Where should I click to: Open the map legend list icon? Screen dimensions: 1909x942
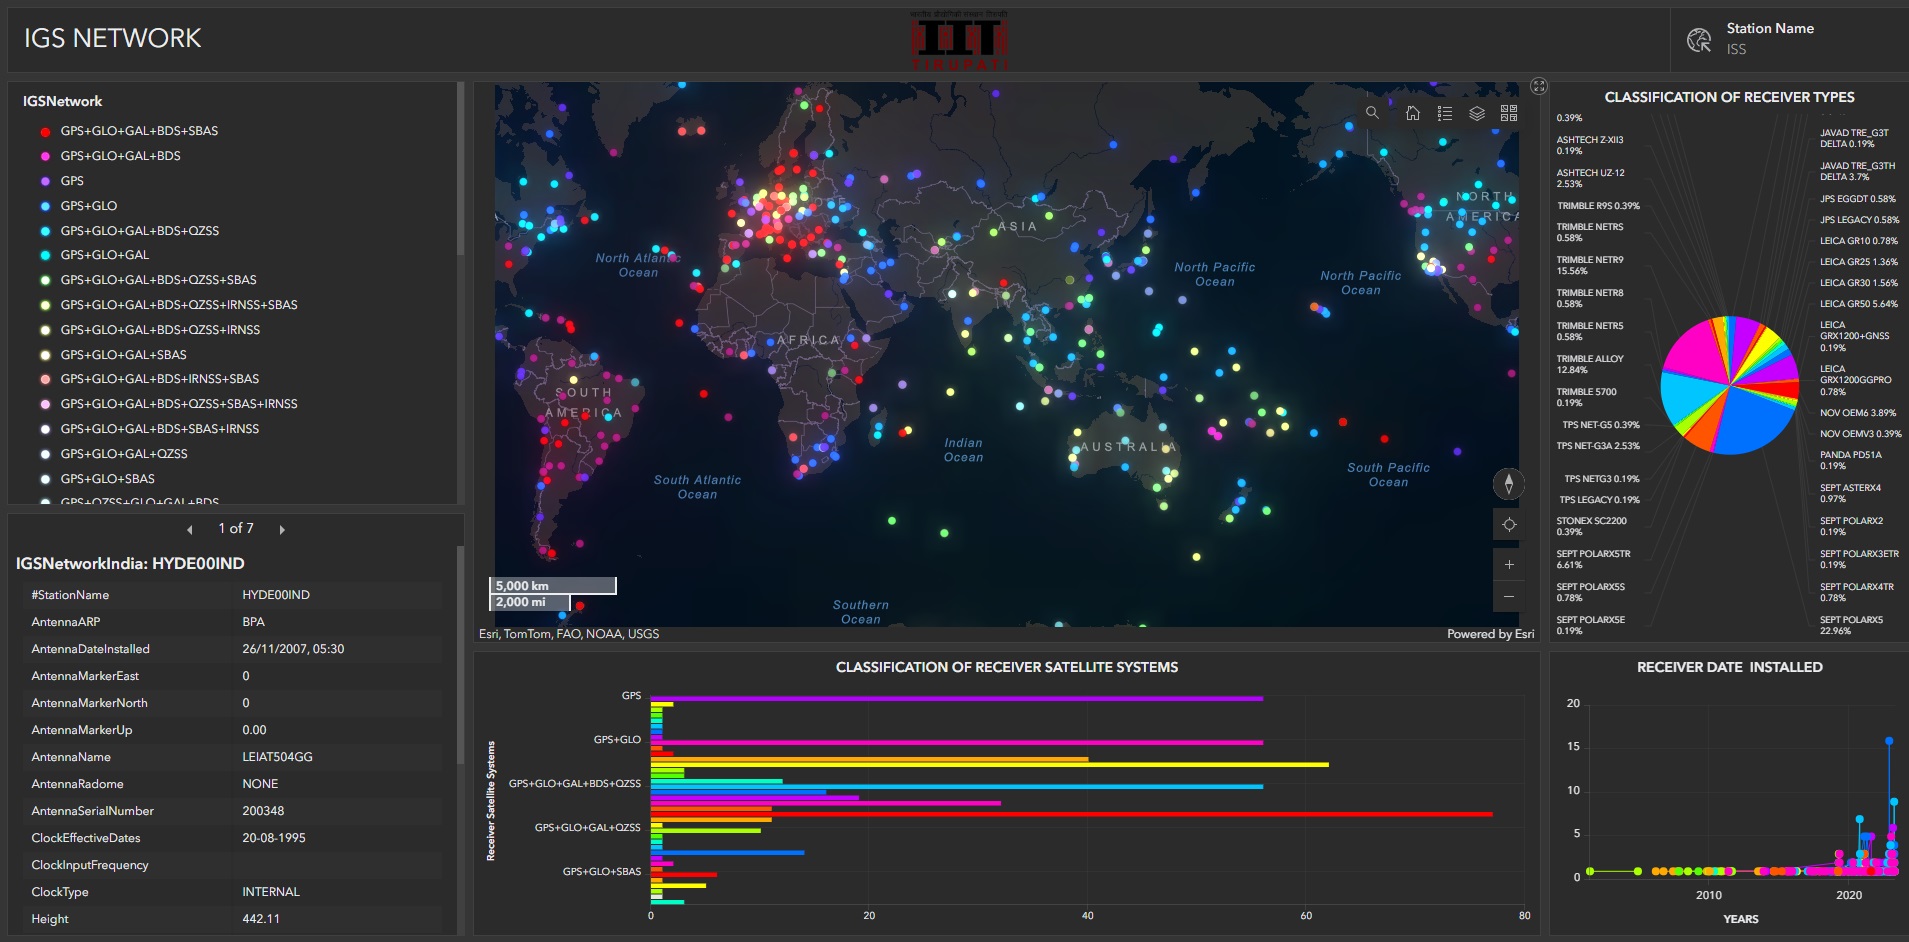pos(1444,113)
